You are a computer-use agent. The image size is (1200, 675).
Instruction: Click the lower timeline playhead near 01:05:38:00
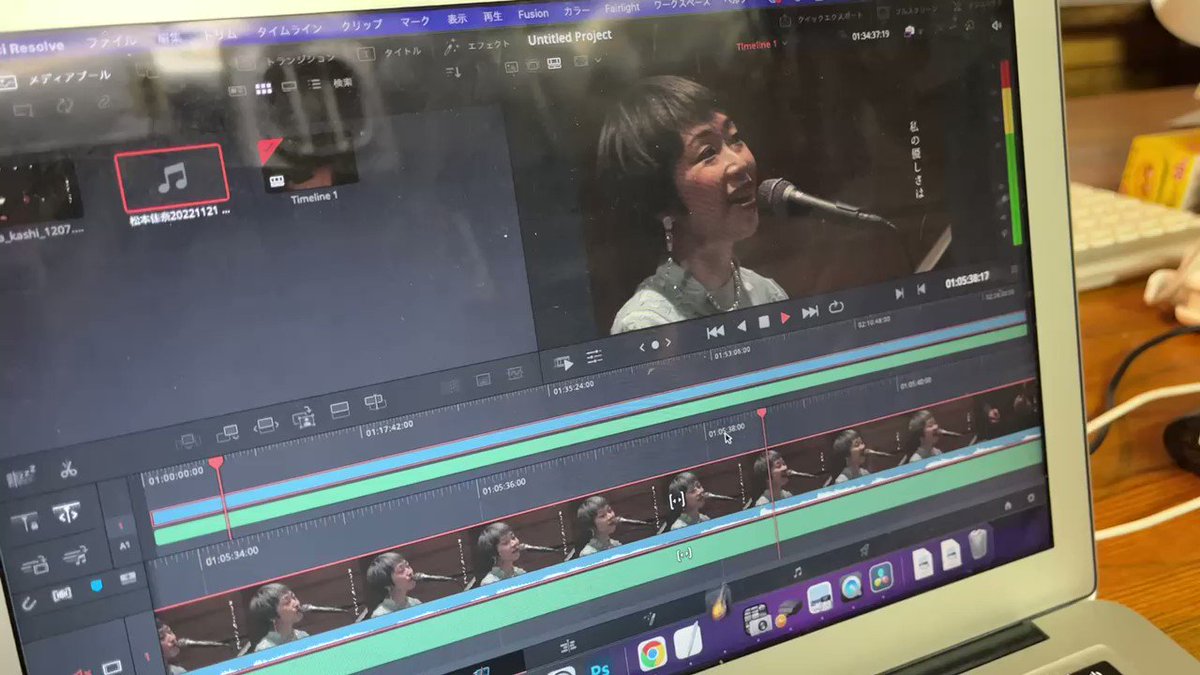coord(762,413)
